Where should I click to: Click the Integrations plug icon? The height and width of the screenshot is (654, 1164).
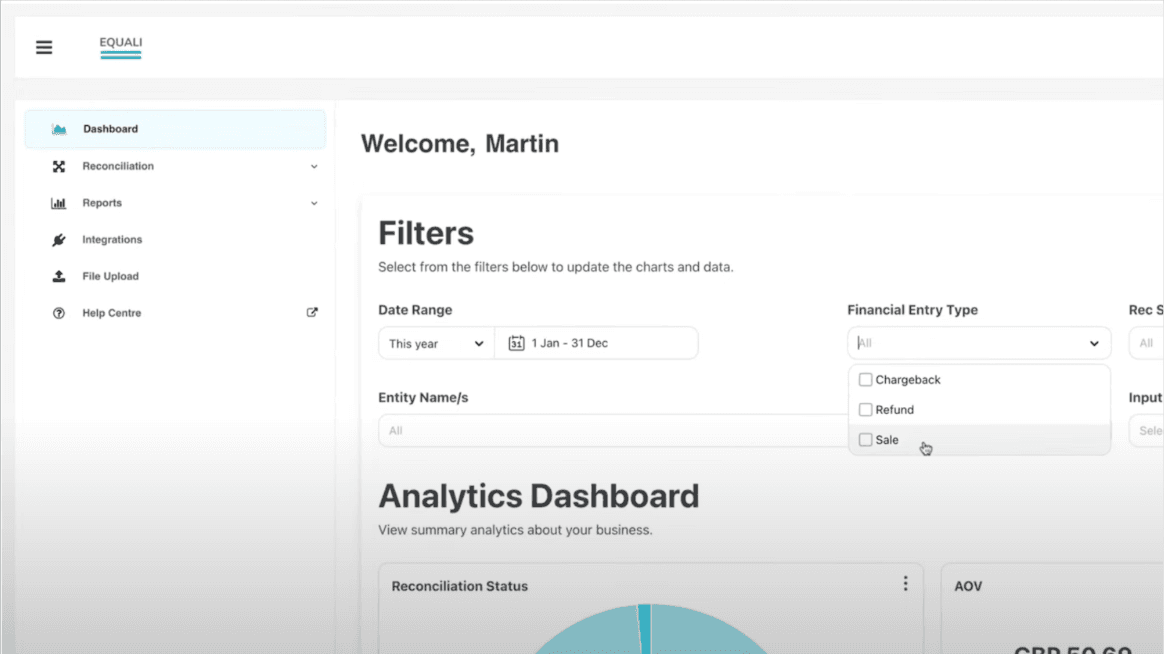click(x=59, y=240)
